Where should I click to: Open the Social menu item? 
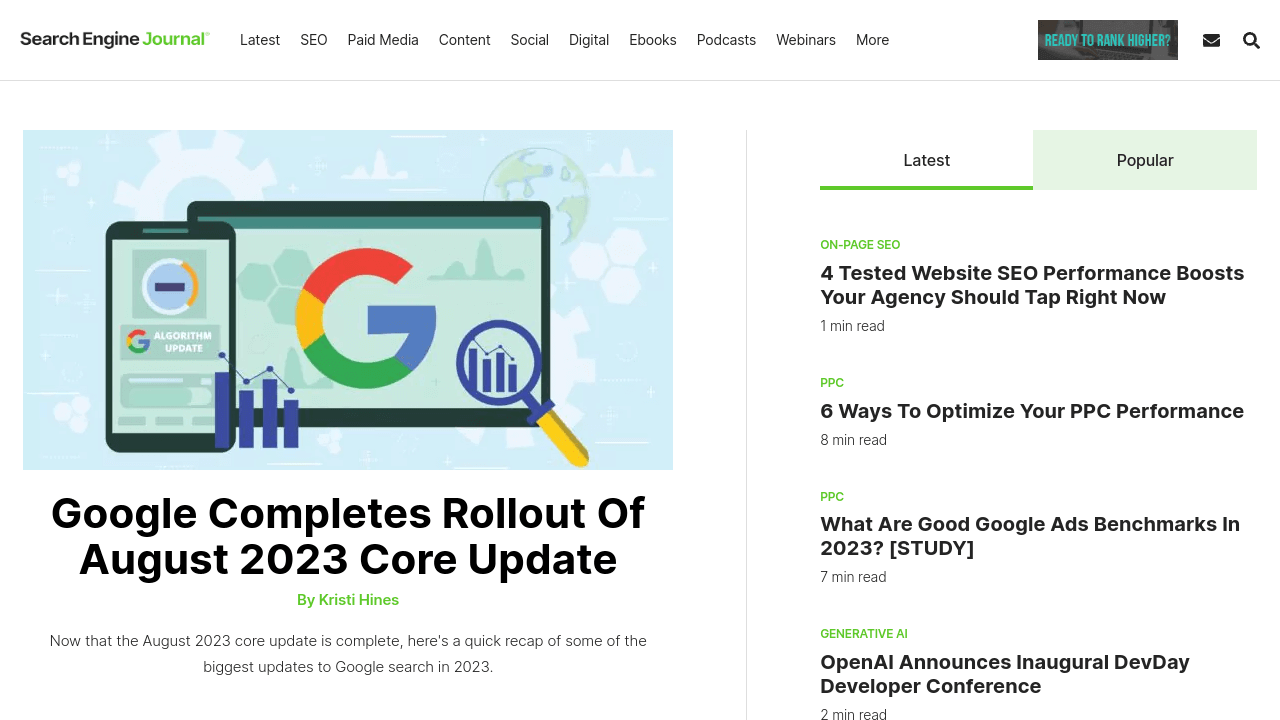530,40
